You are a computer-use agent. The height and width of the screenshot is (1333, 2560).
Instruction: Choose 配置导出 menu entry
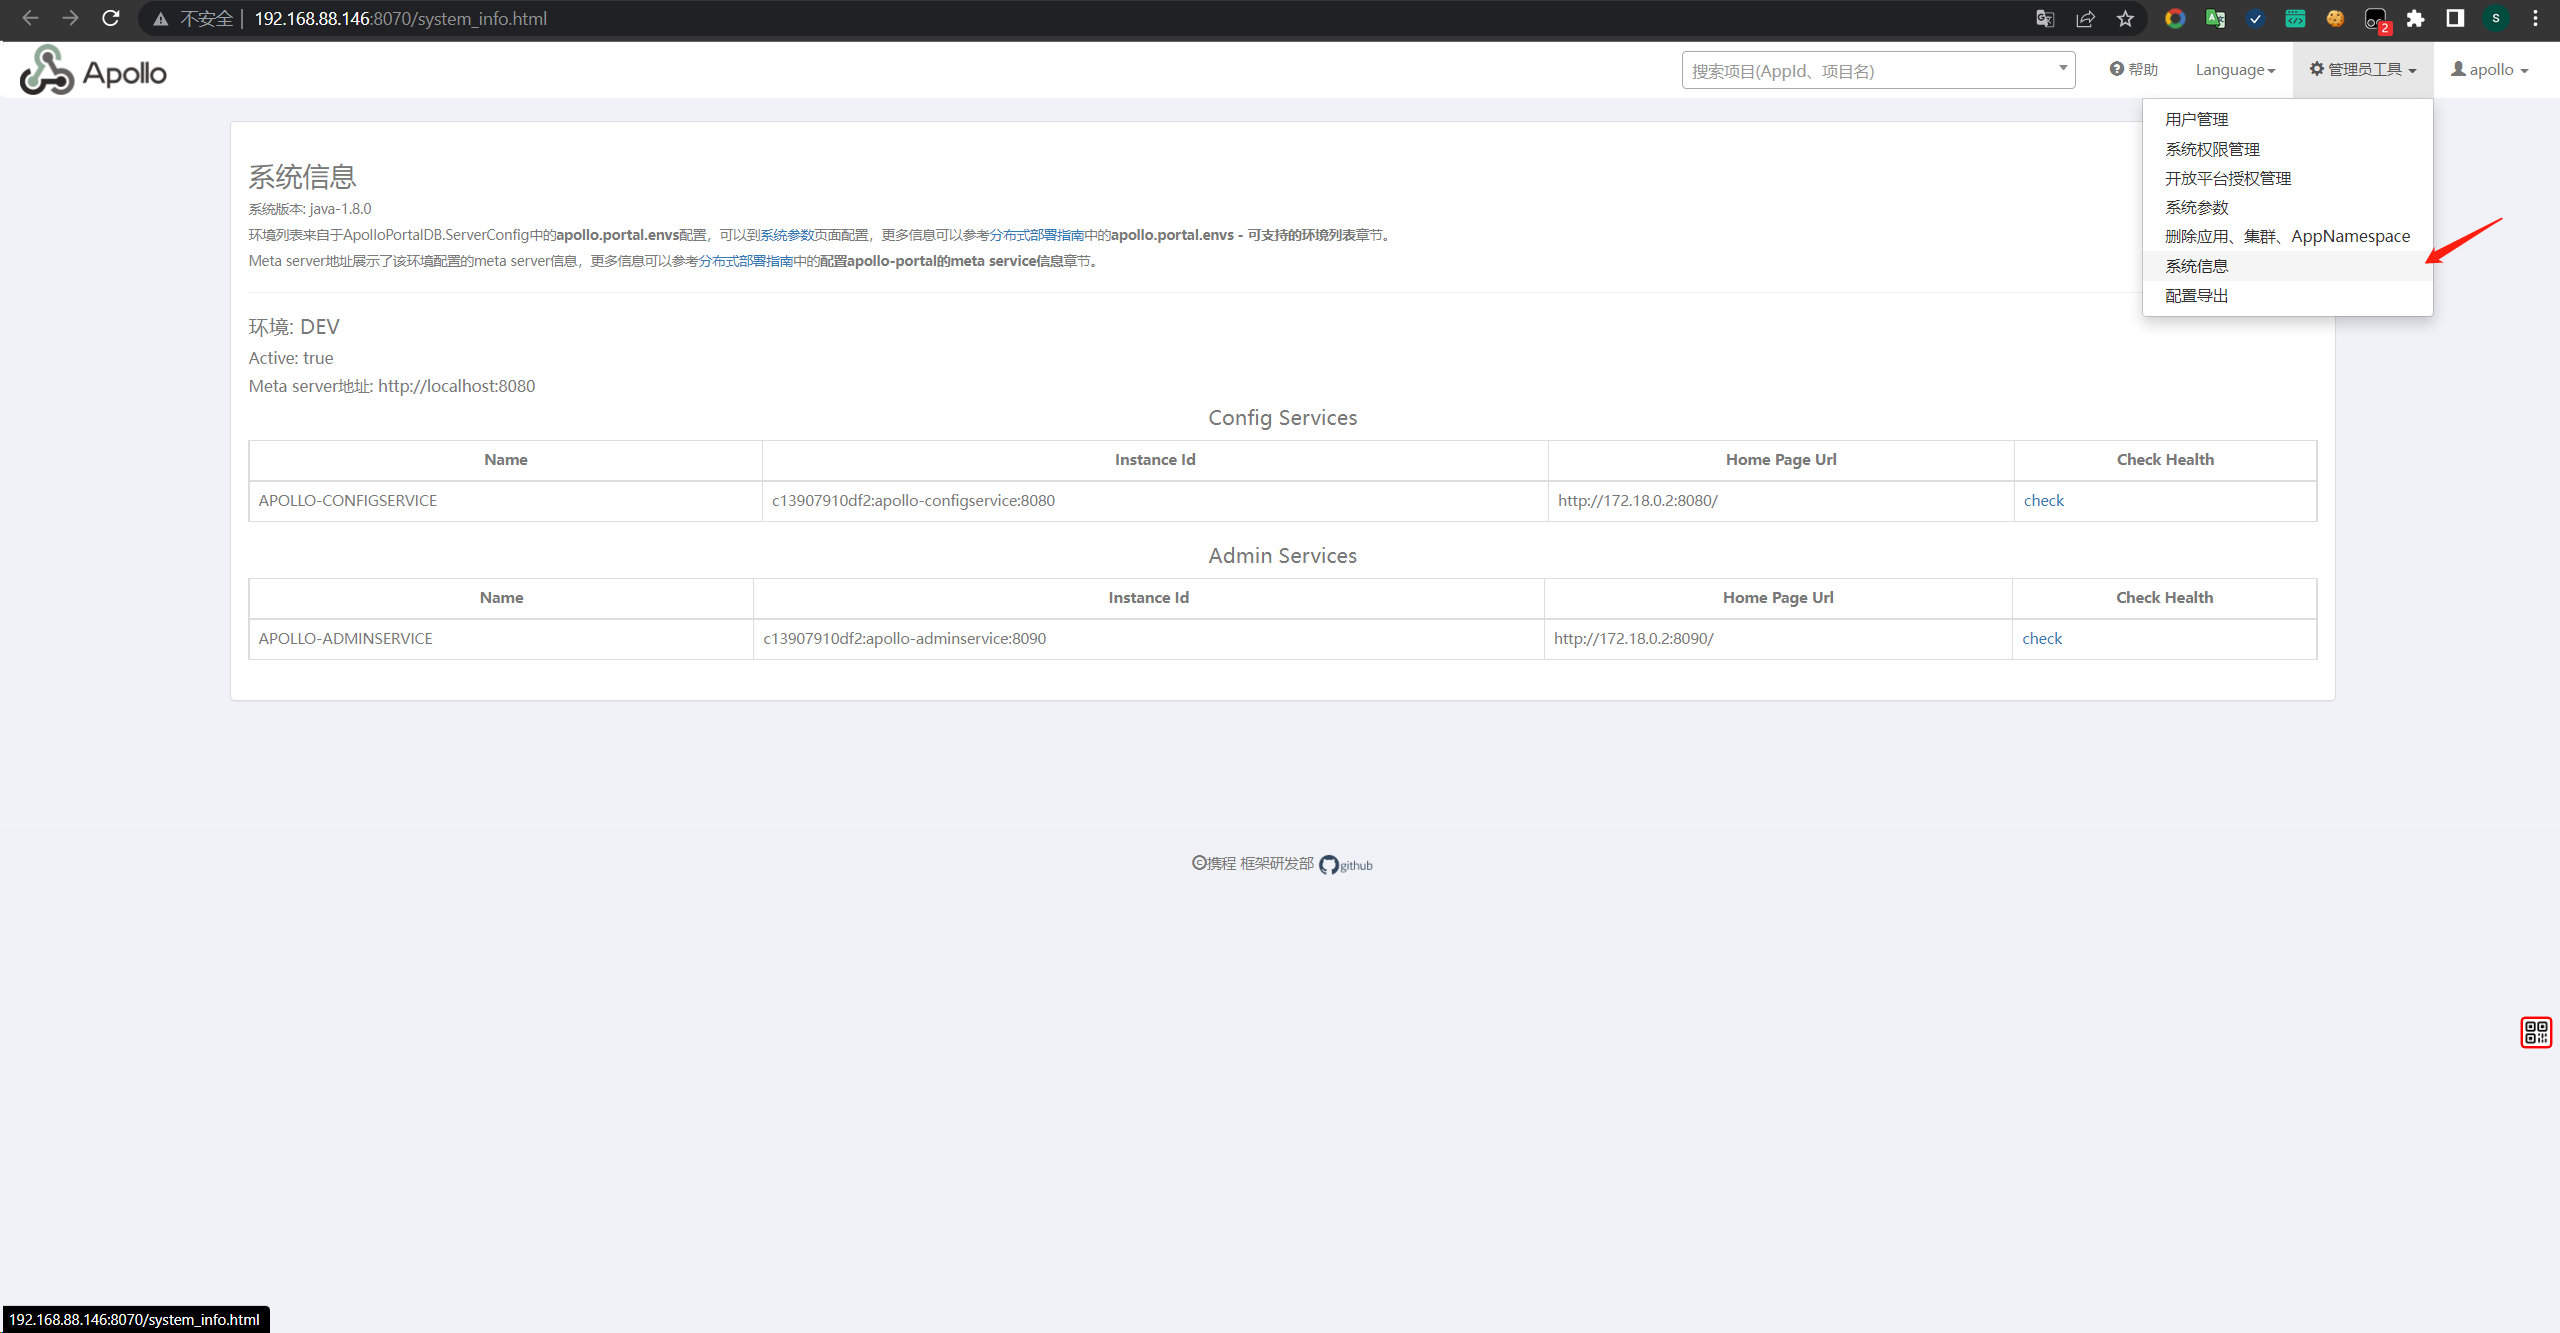[2196, 295]
